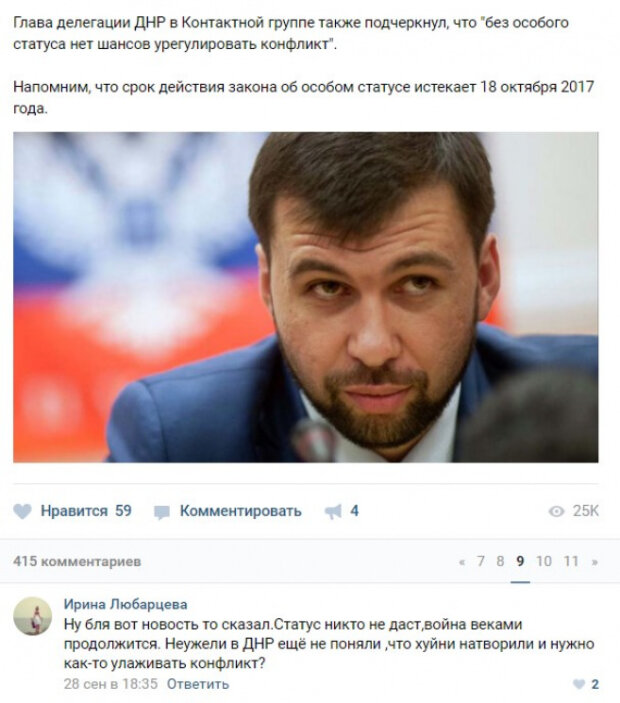Go to next comment pages arrow
The image size is (620, 703).
(x=594, y=562)
